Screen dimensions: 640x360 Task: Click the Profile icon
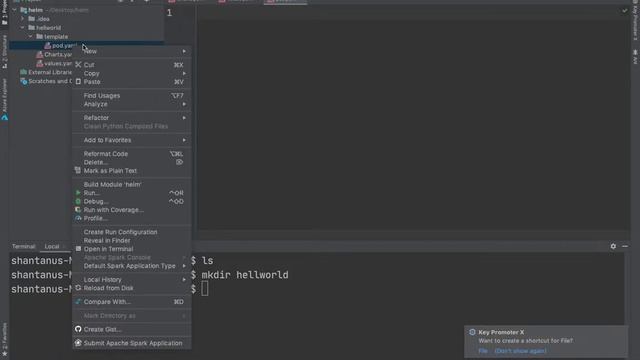78,218
